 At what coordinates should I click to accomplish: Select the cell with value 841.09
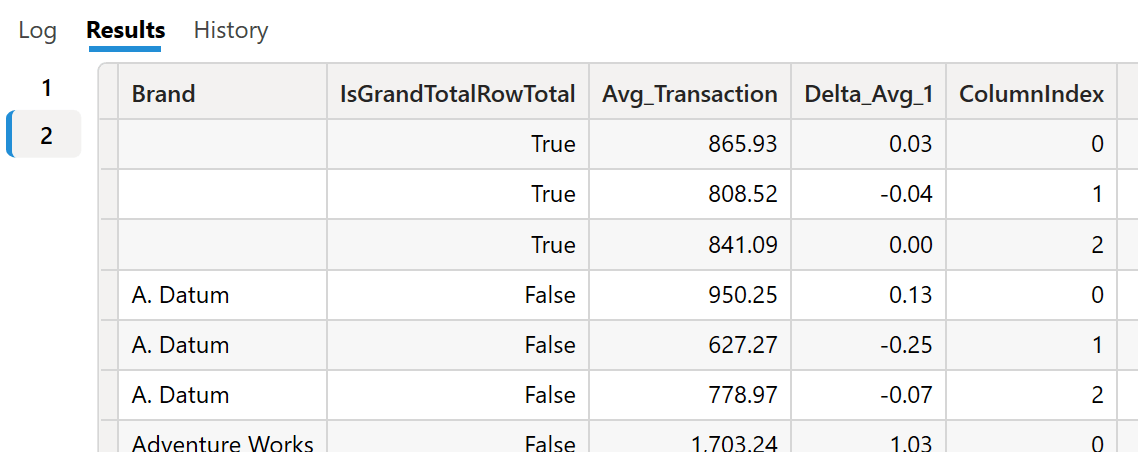[690, 245]
